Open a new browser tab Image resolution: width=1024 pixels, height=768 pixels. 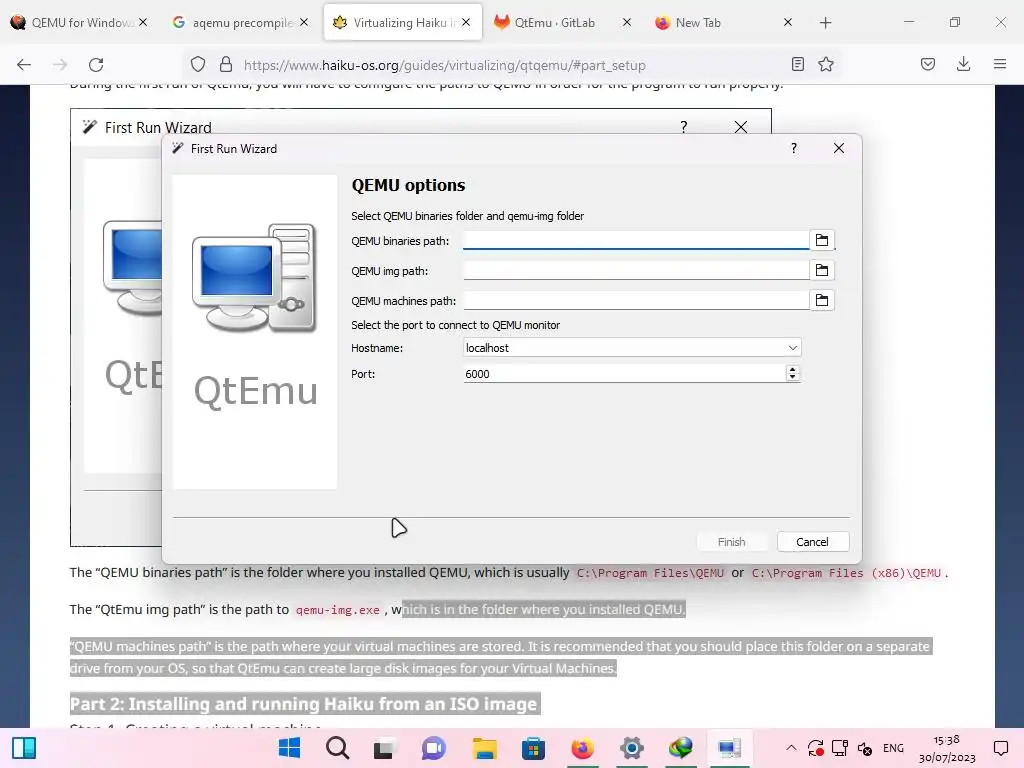tap(825, 23)
